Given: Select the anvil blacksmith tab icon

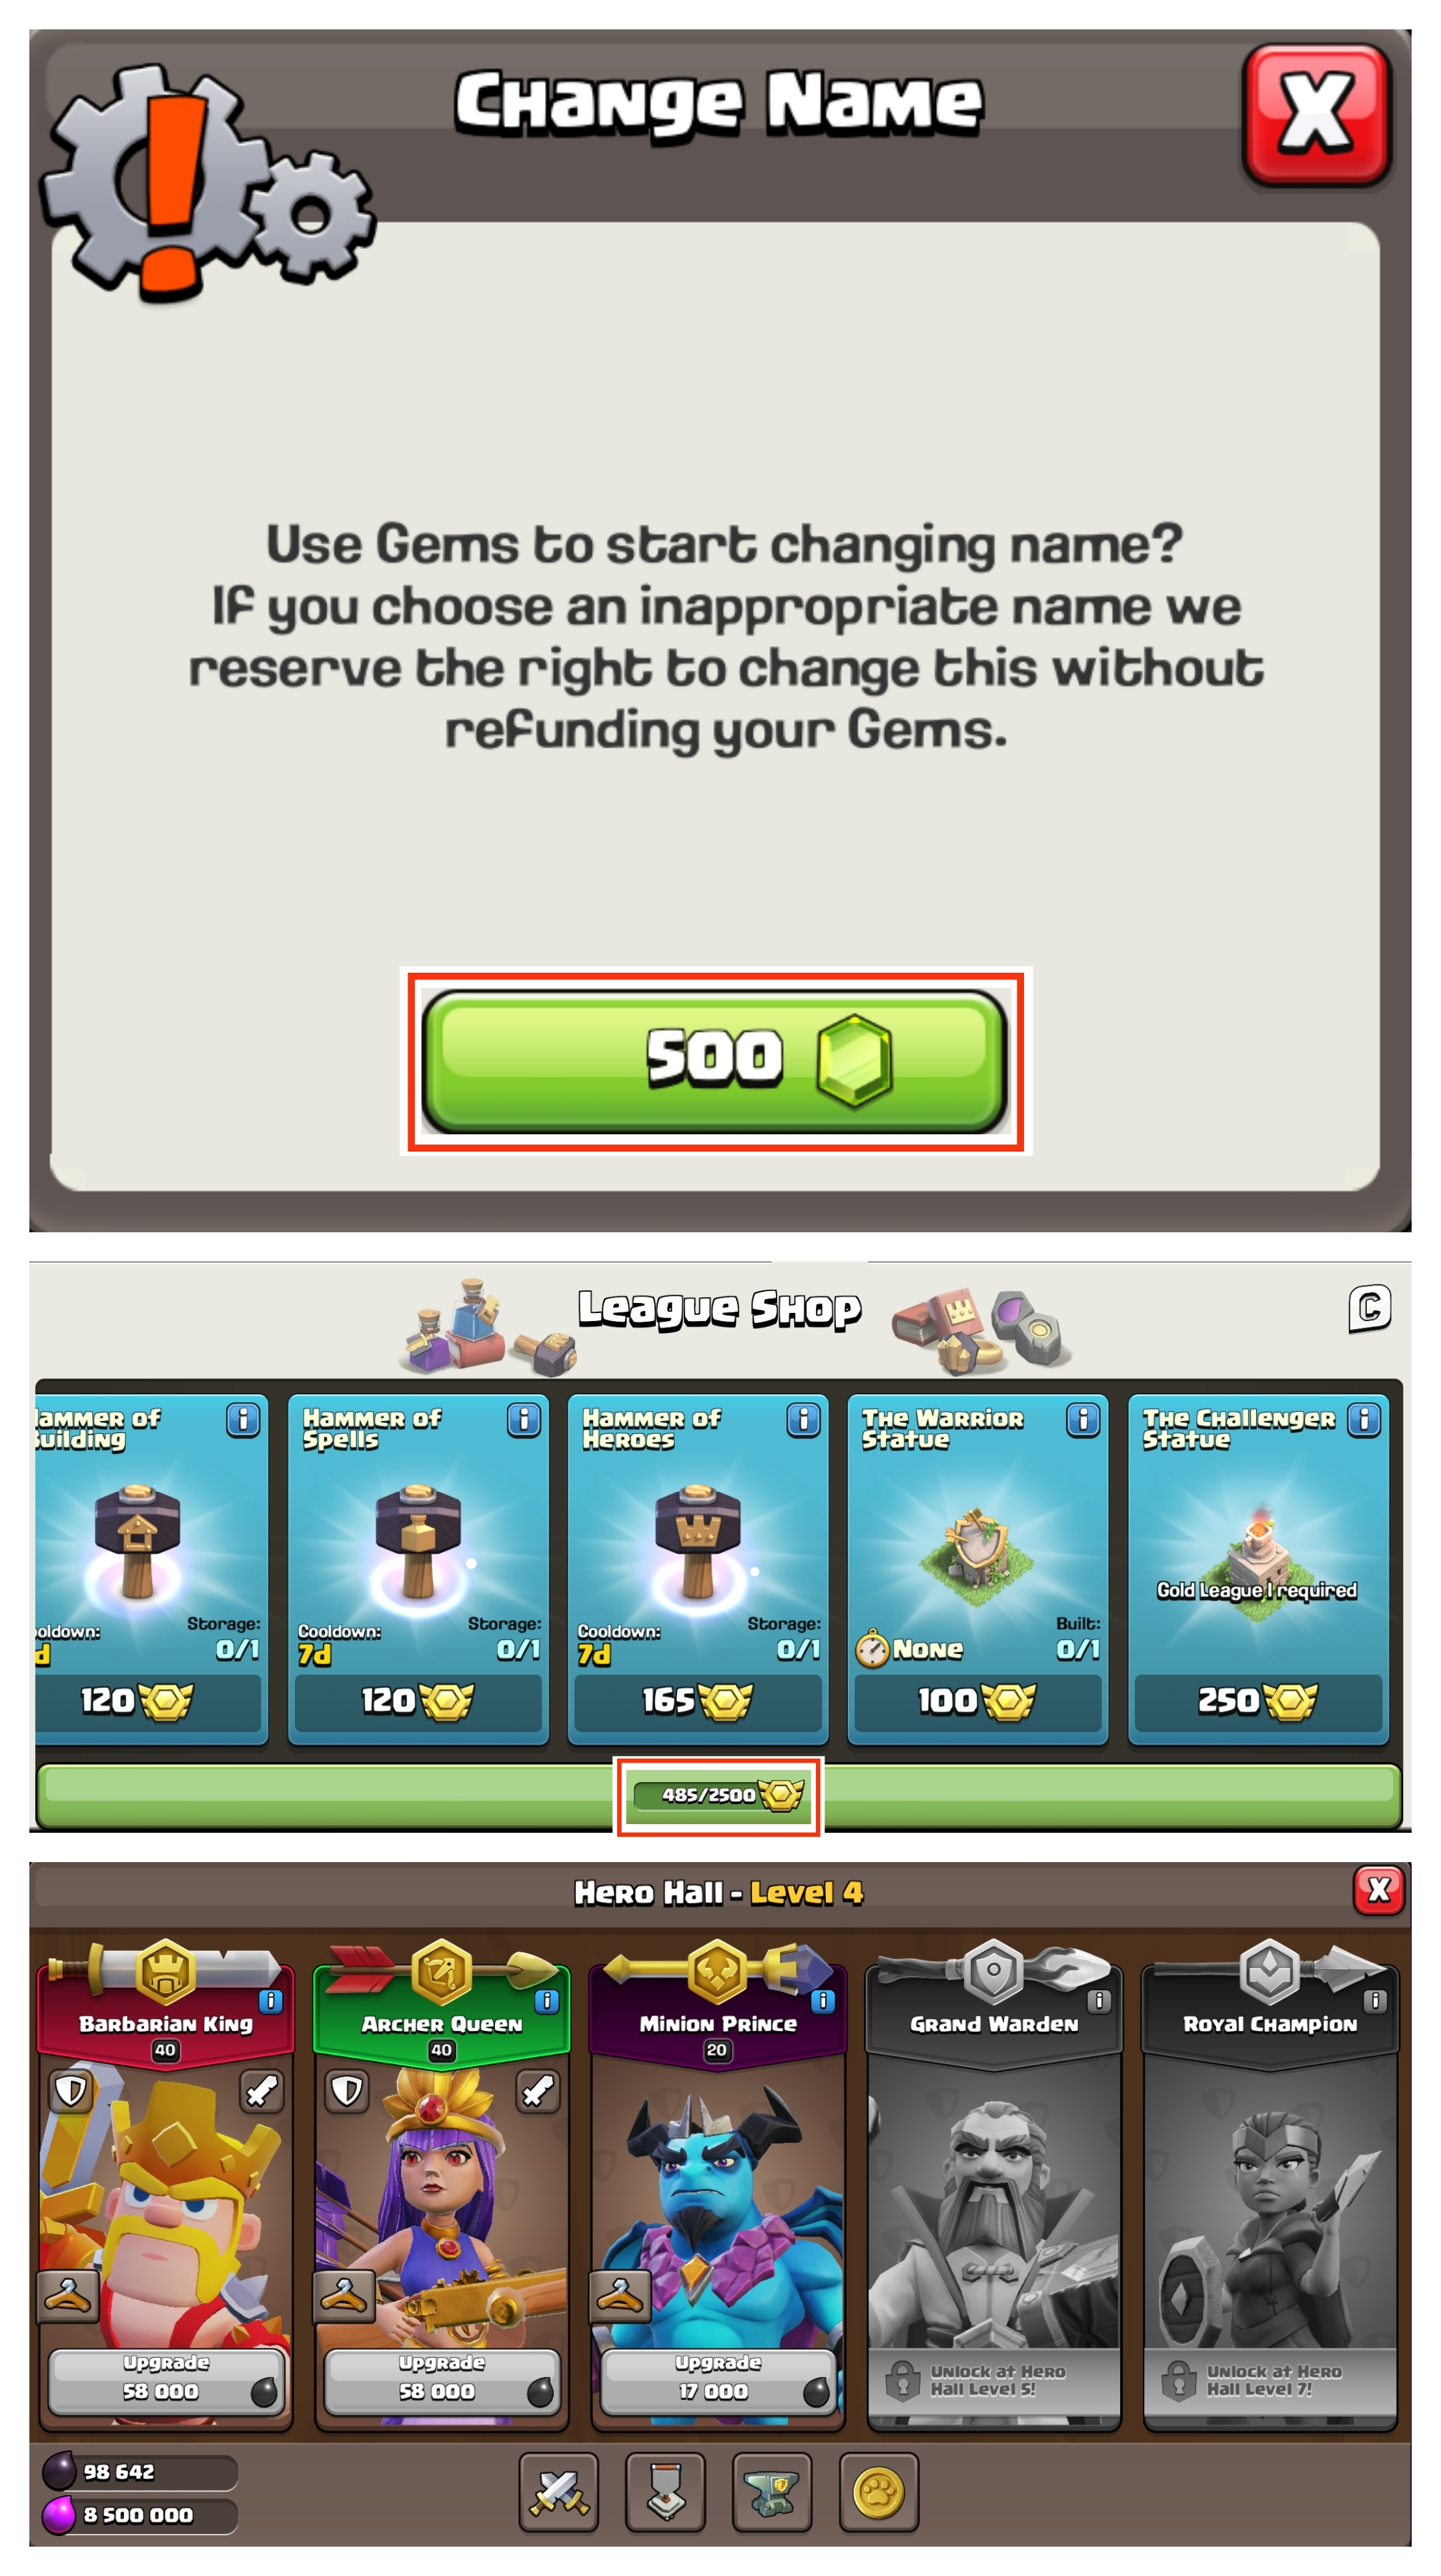Looking at the screenshot, I should point(772,2492).
